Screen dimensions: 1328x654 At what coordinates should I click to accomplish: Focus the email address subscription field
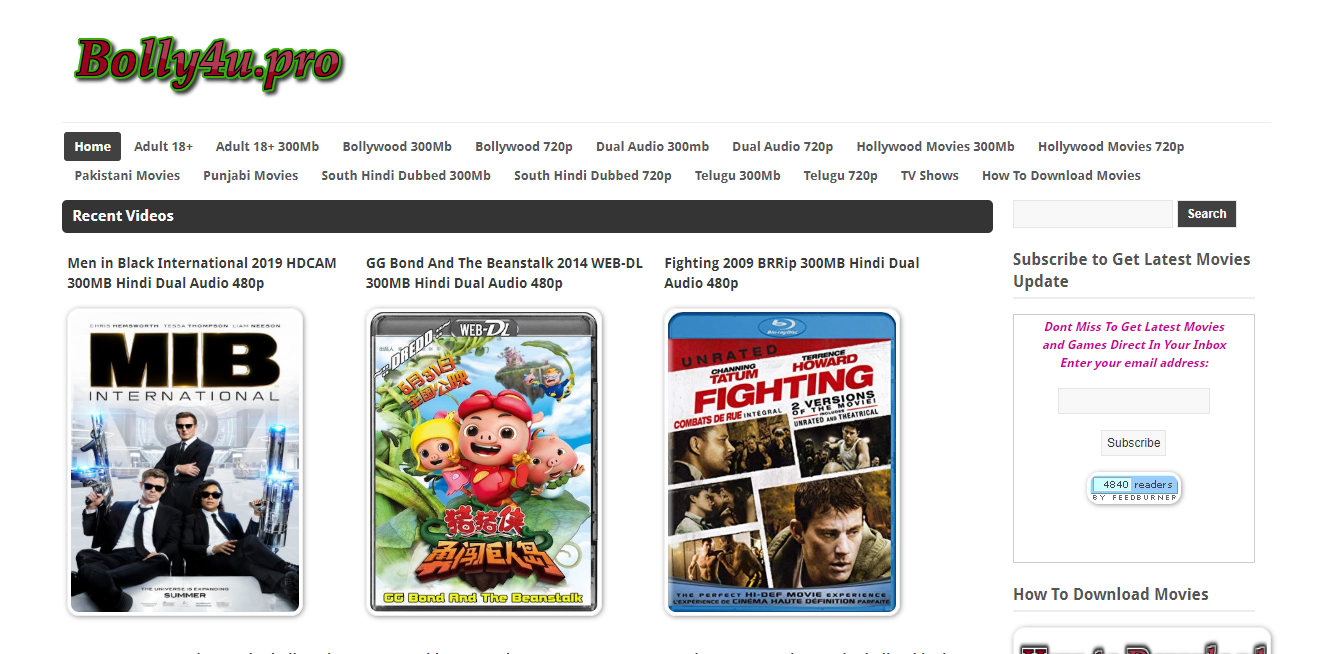click(1133, 401)
